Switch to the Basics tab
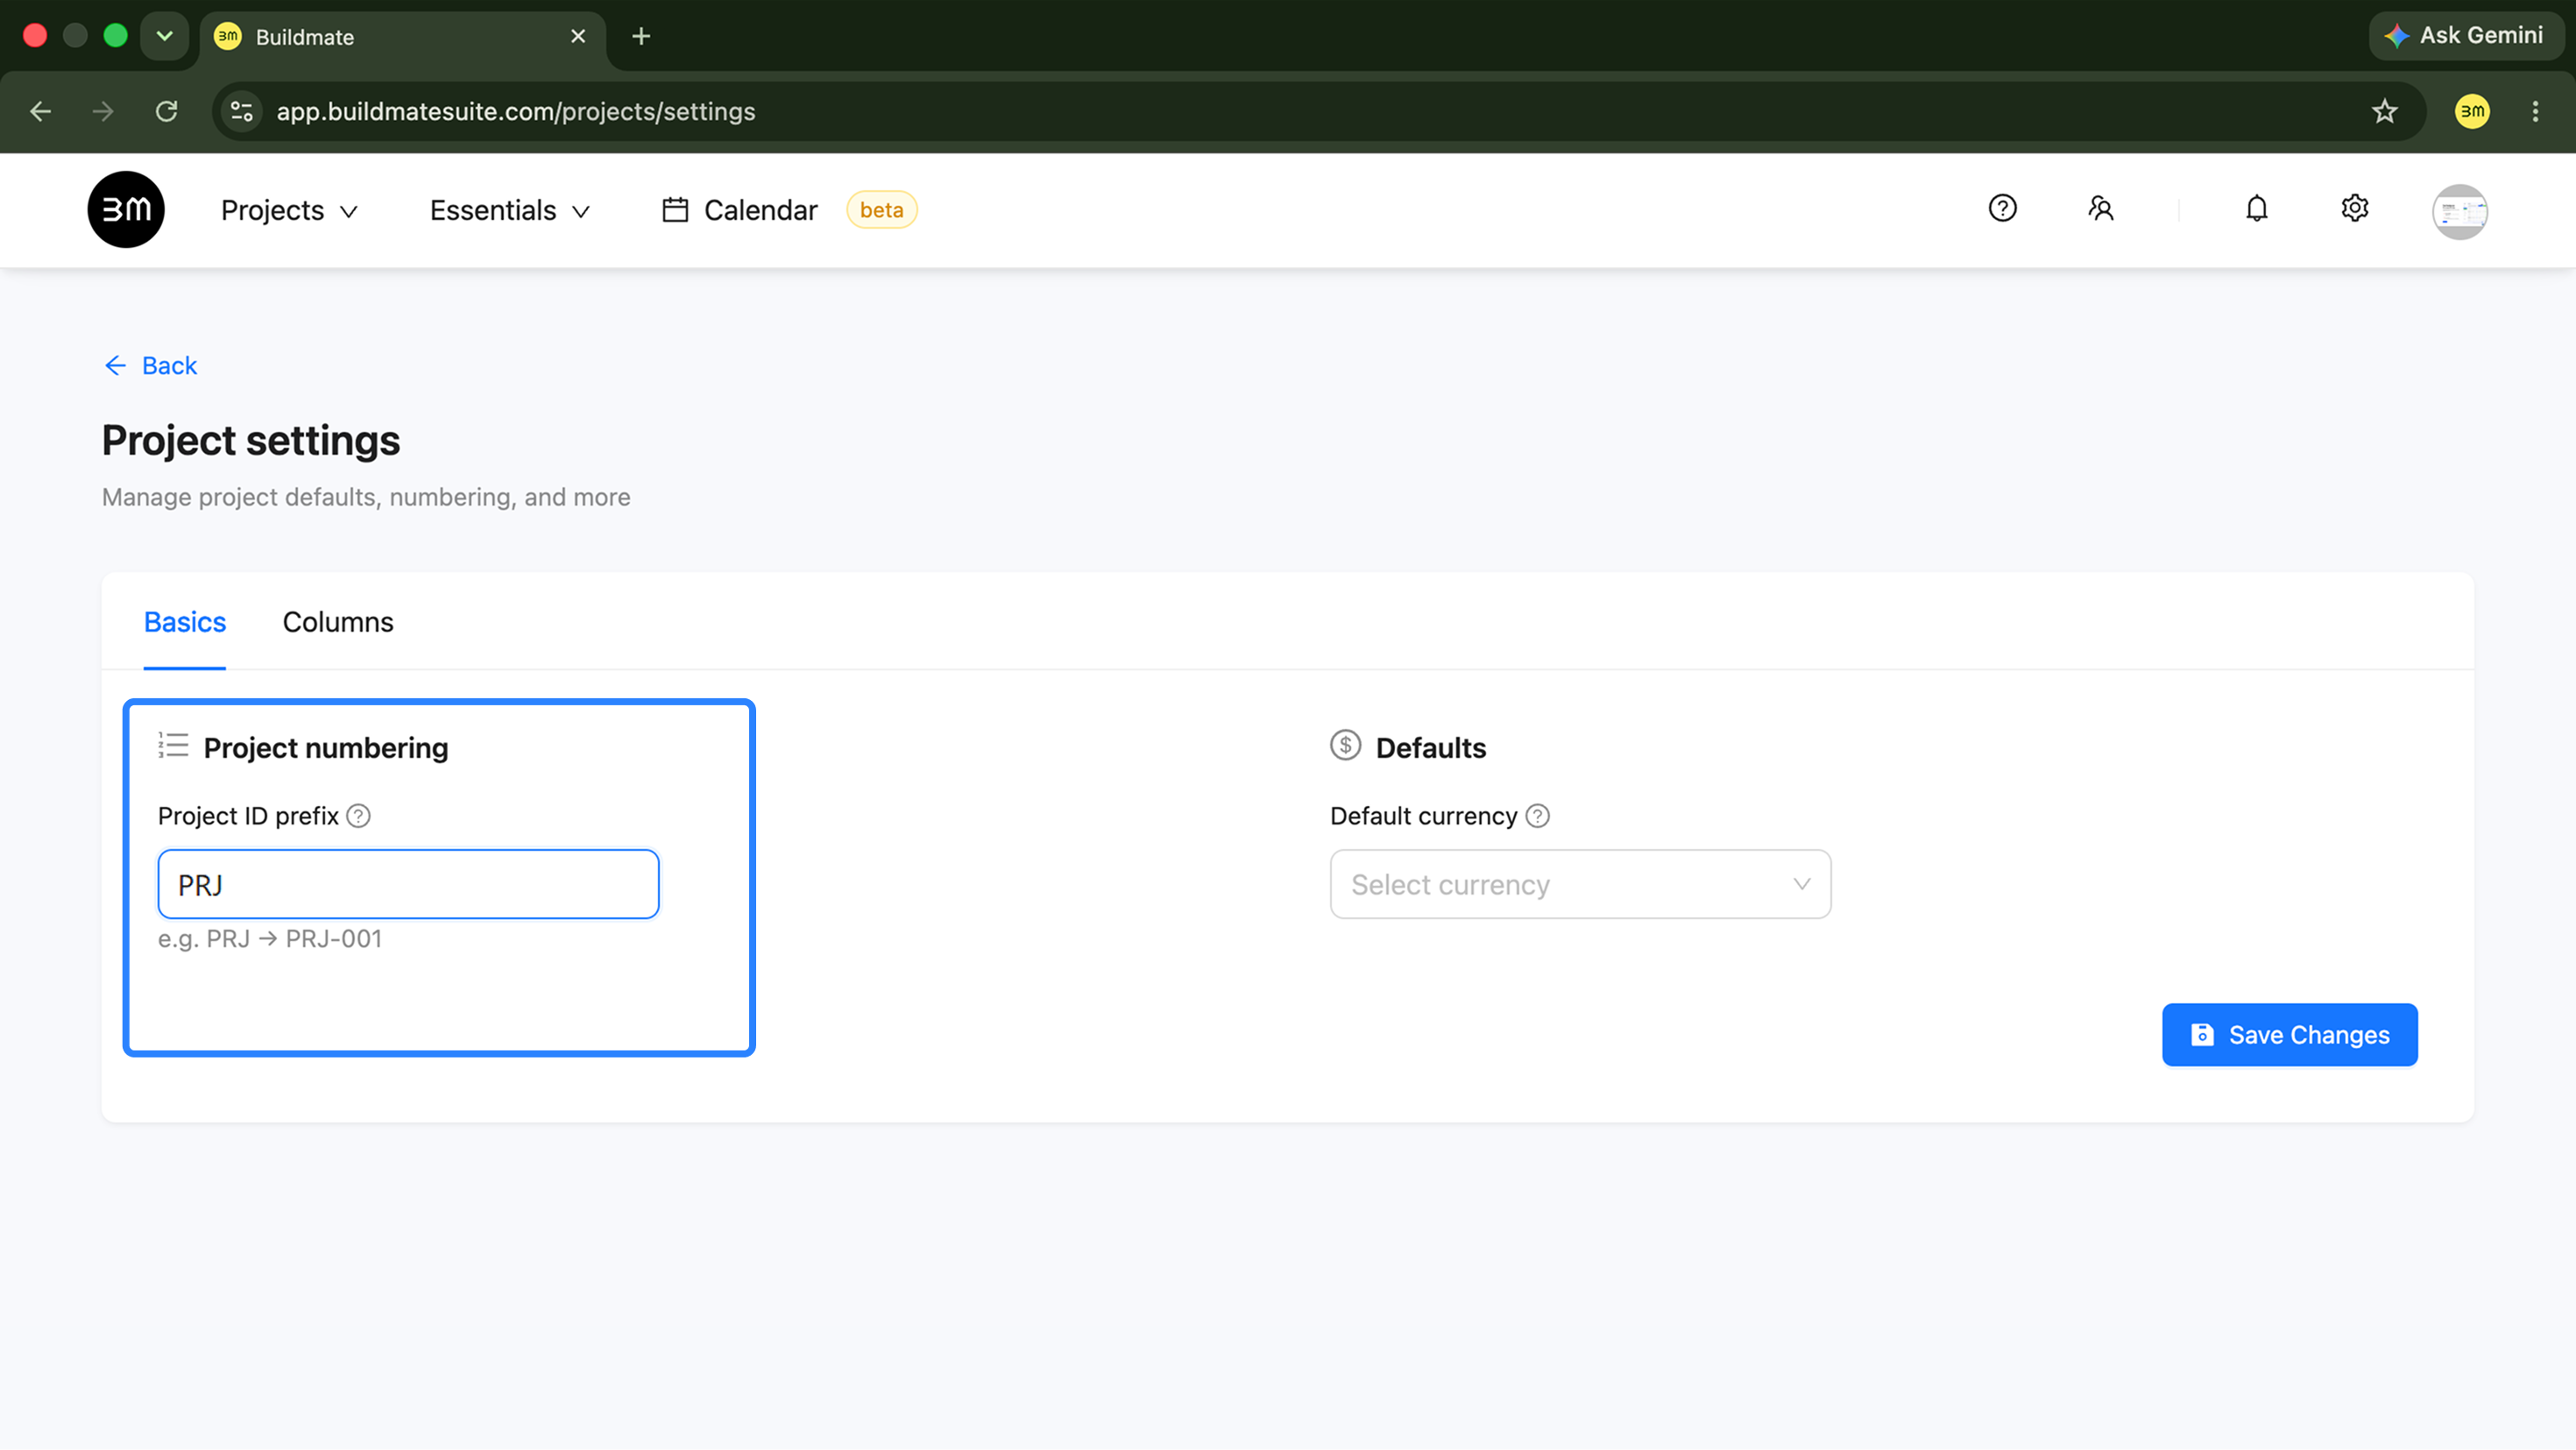2576x1450 pixels. (x=185, y=623)
